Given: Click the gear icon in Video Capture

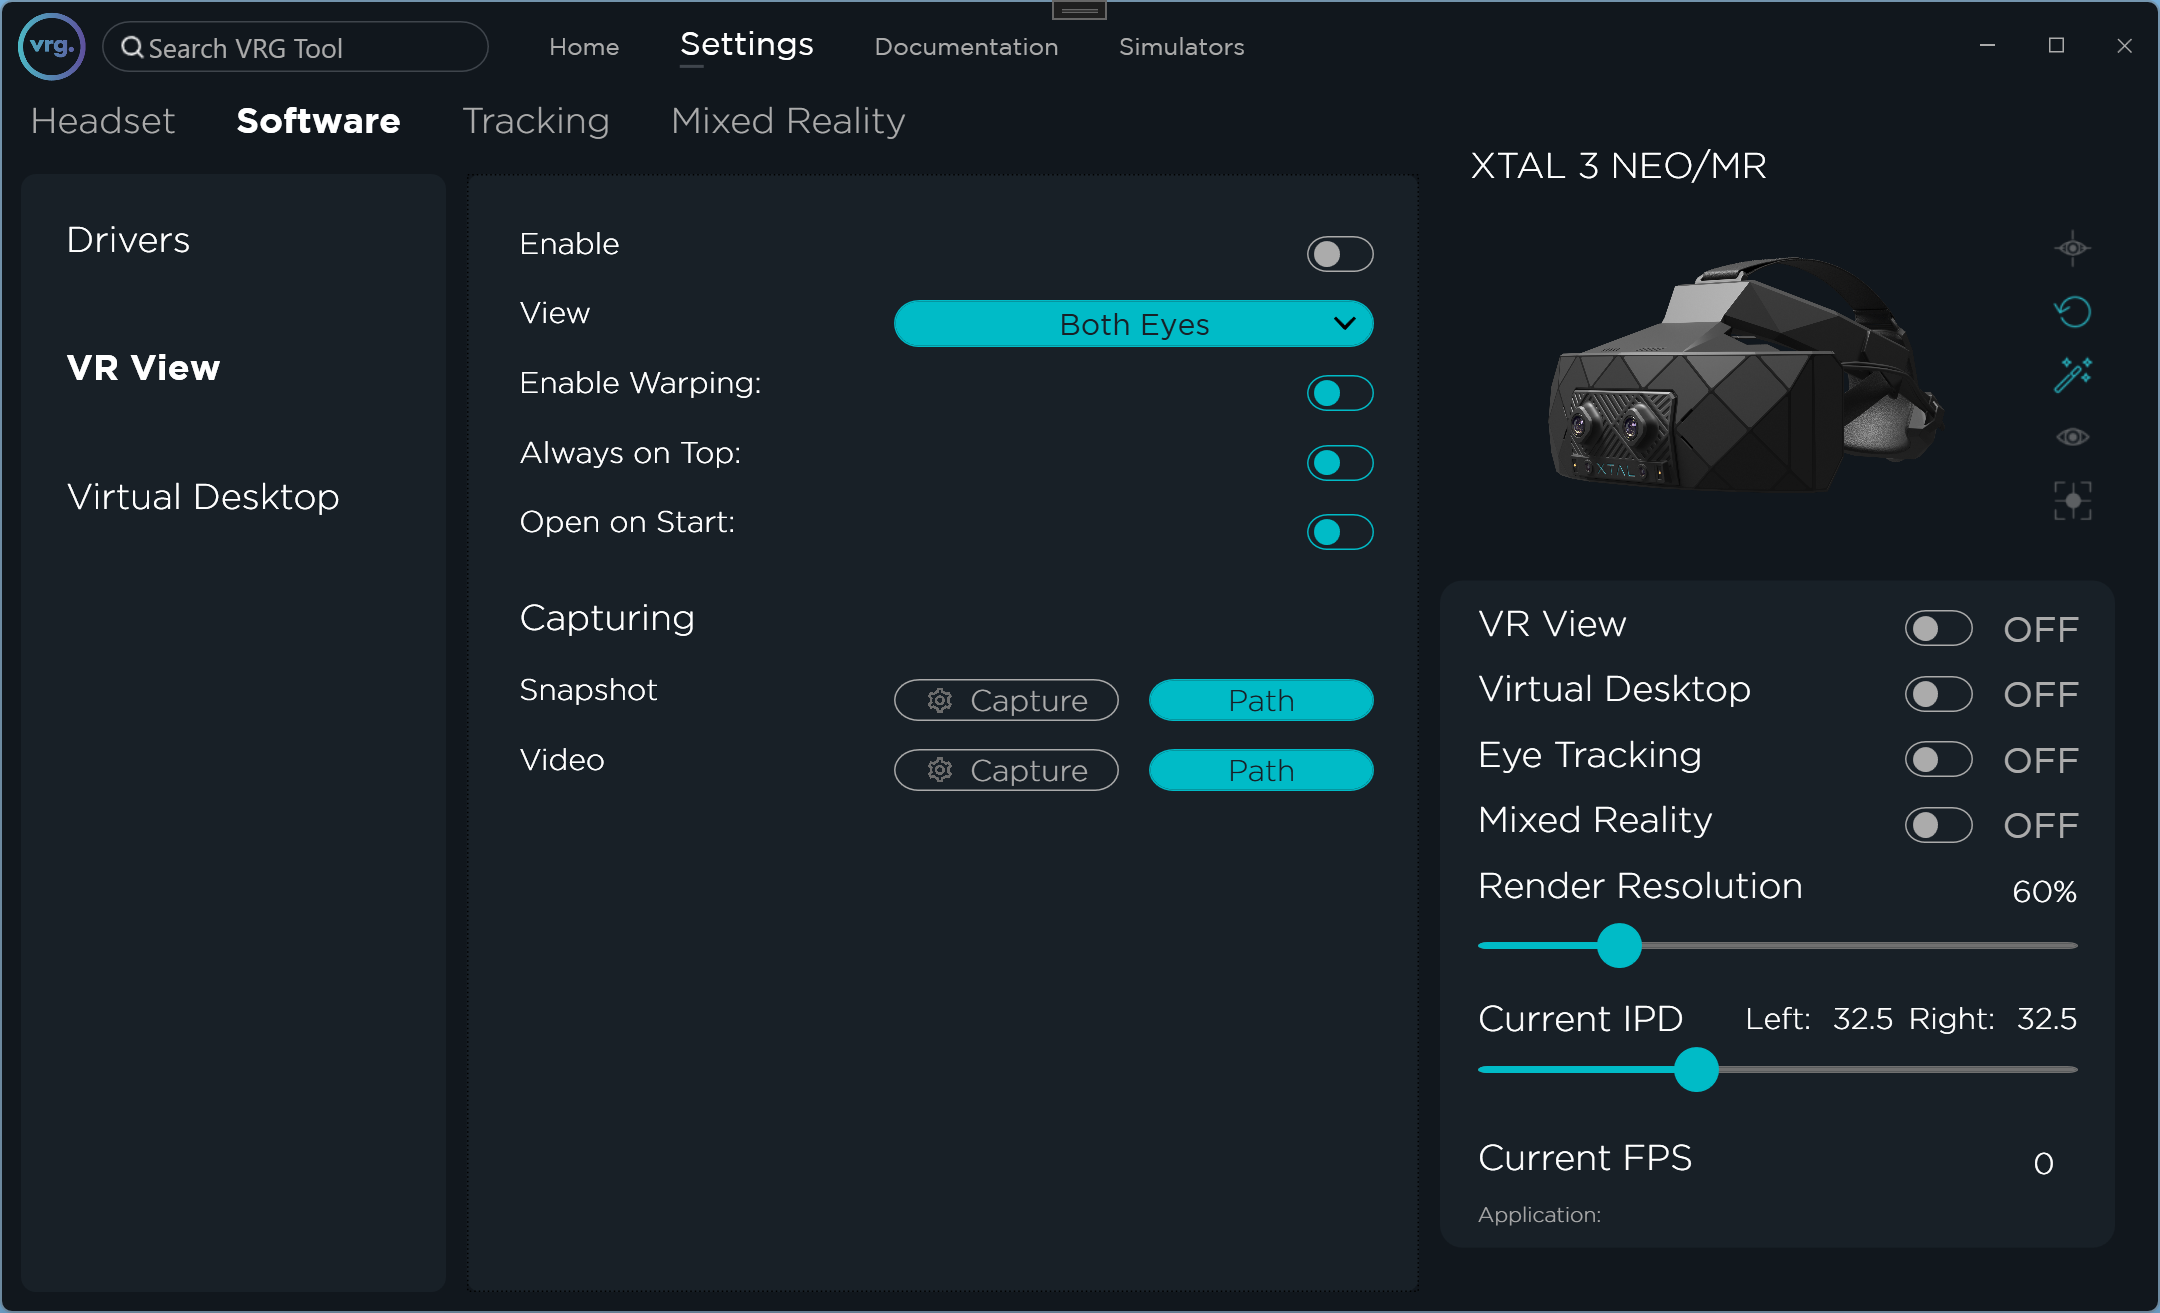Looking at the screenshot, I should pyautogui.click(x=939, y=770).
